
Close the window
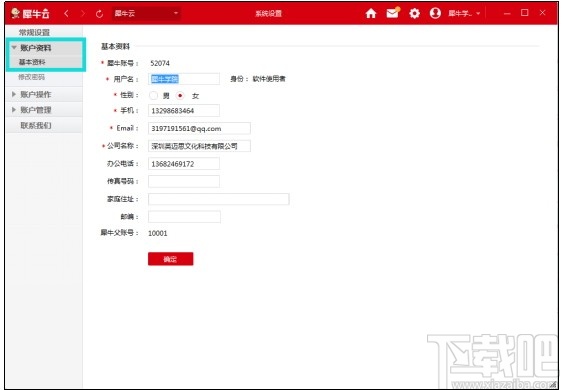coord(543,13)
